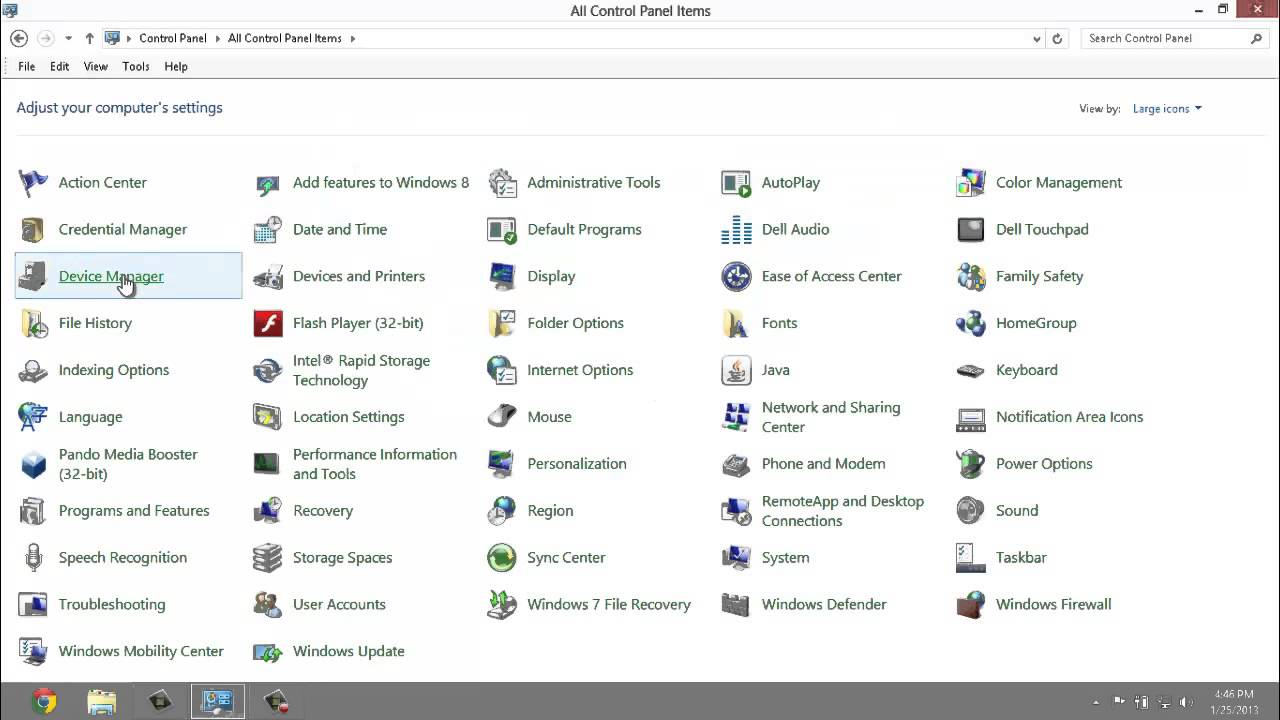Click the Internet Options icon
Screen dimensions: 1280x720
tap(502, 370)
